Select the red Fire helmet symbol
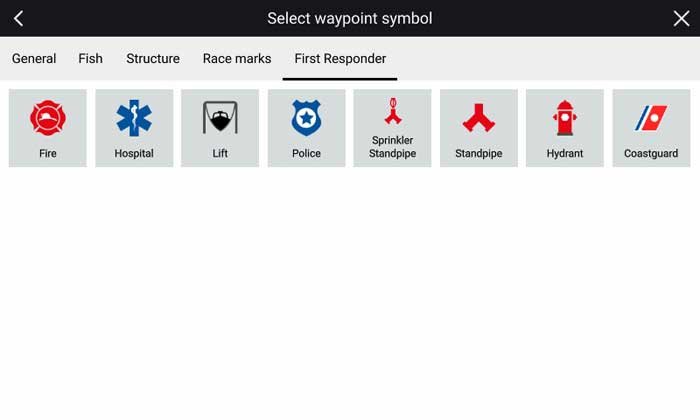 point(48,119)
